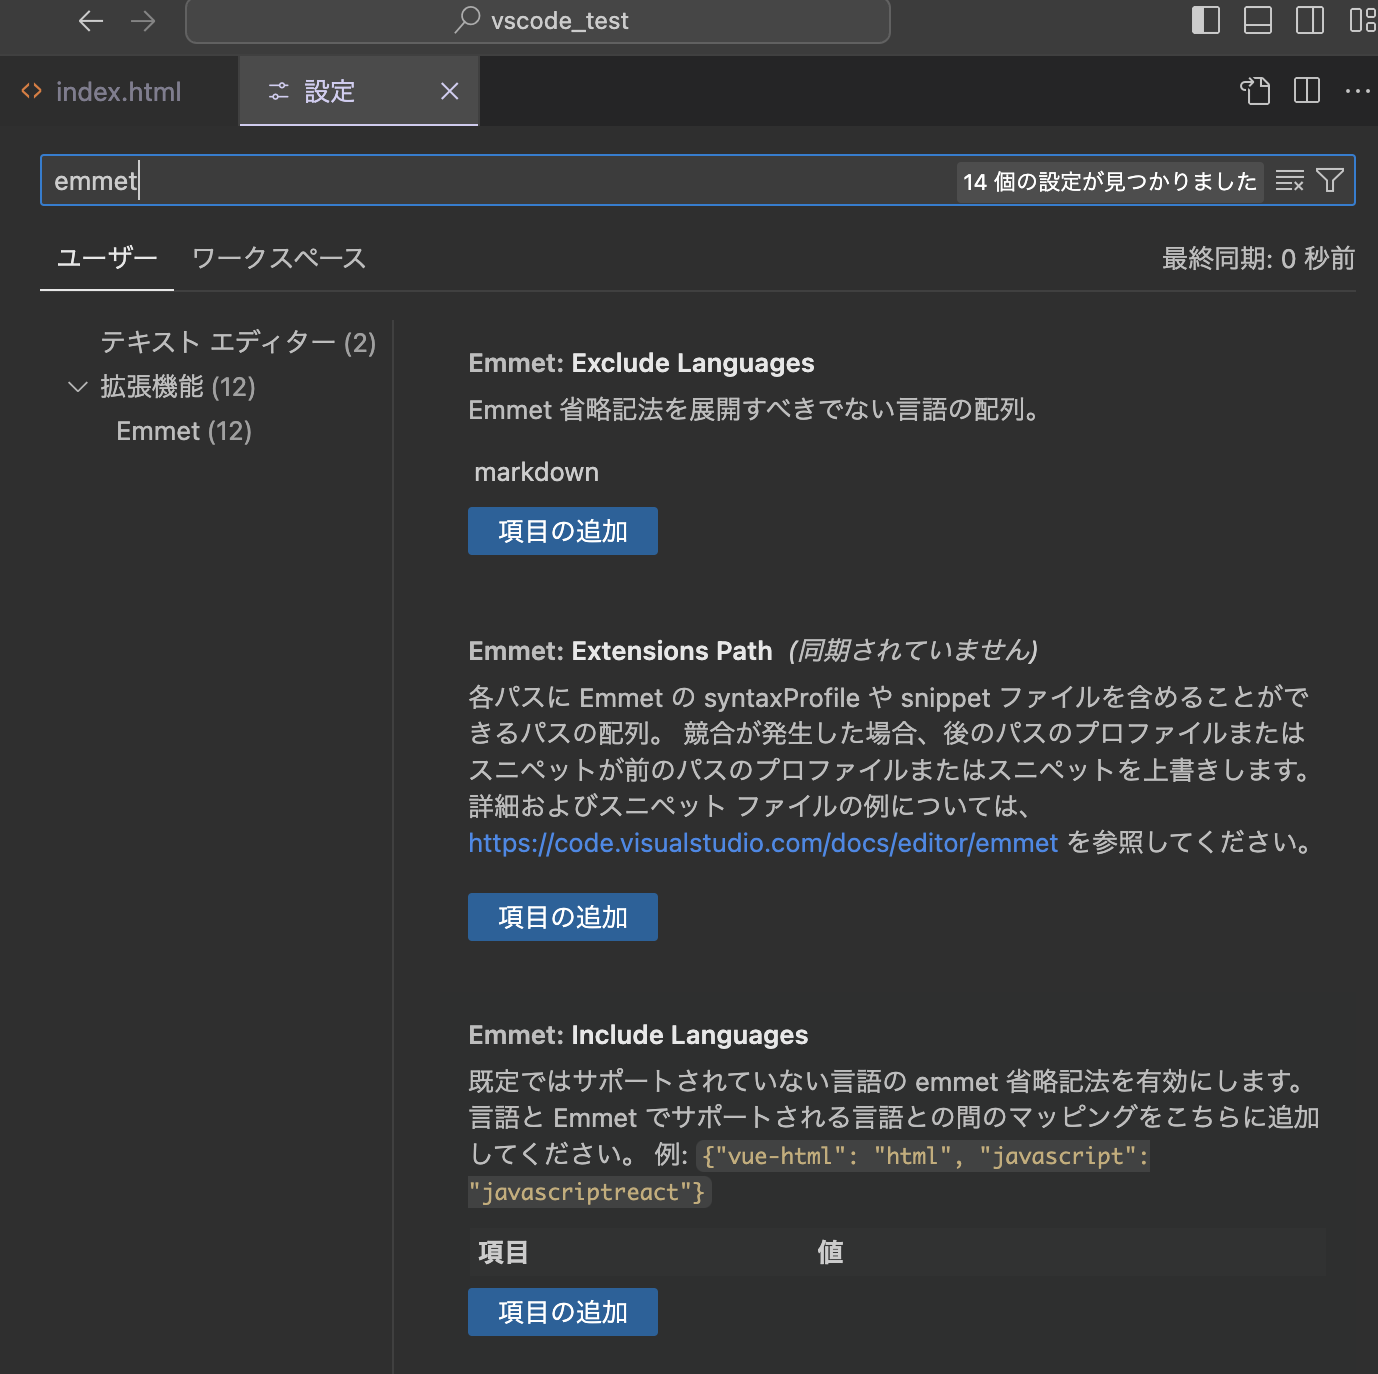Click 項目の追加 under Extensions Path
This screenshot has height=1374, width=1378.
(x=562, y=916)
